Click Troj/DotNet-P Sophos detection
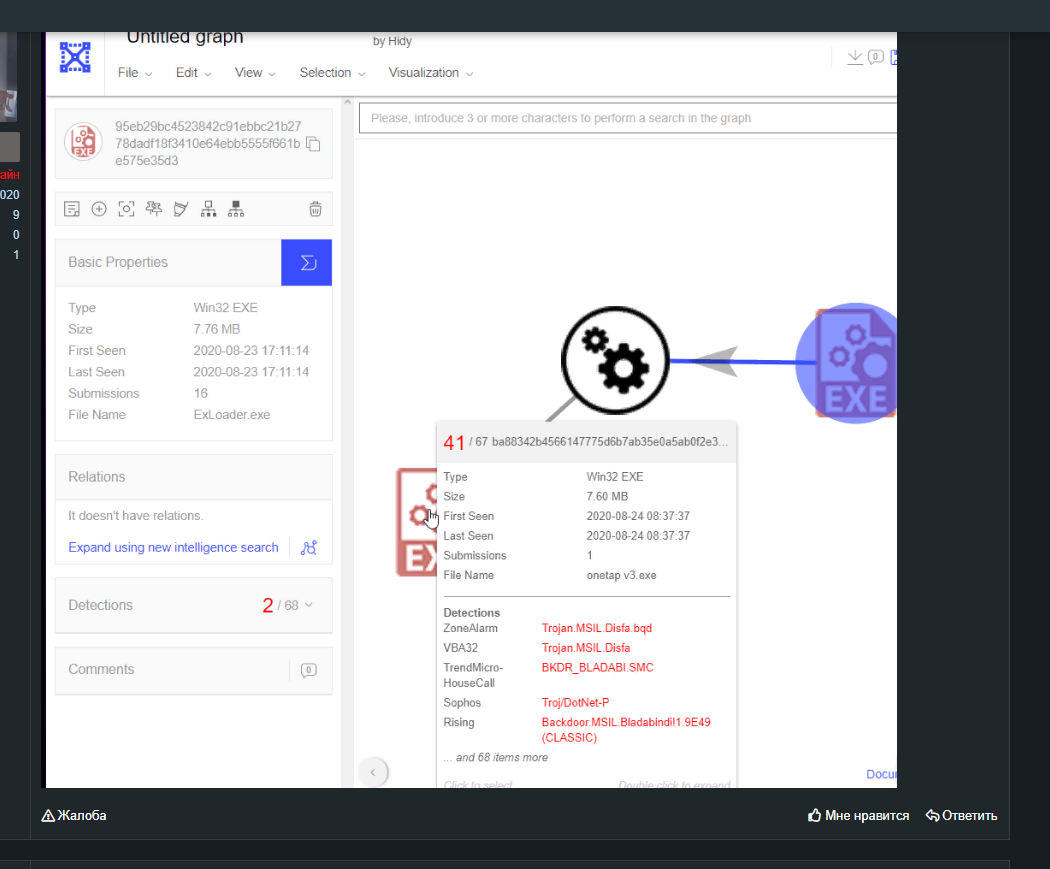This screenshot has height=869, width=1050. pyautogui.click(x=575, y=702)
